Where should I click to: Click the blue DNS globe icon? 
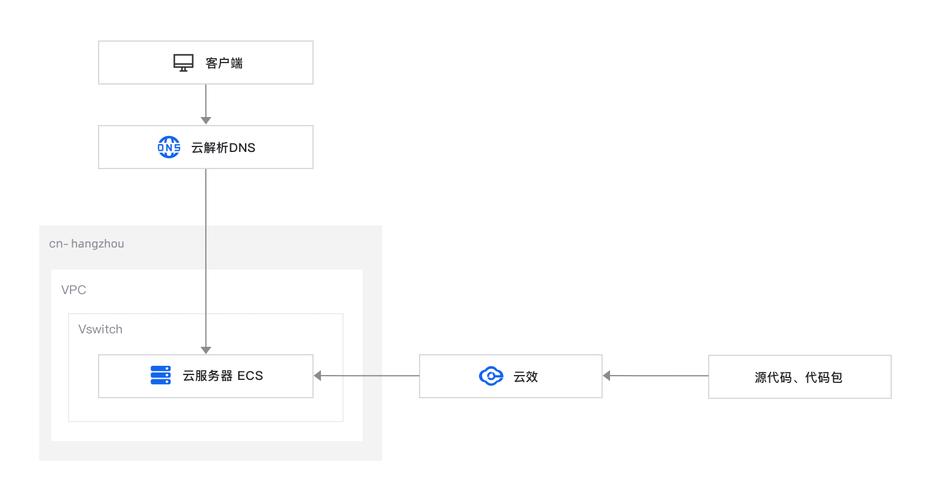point(169,147)
